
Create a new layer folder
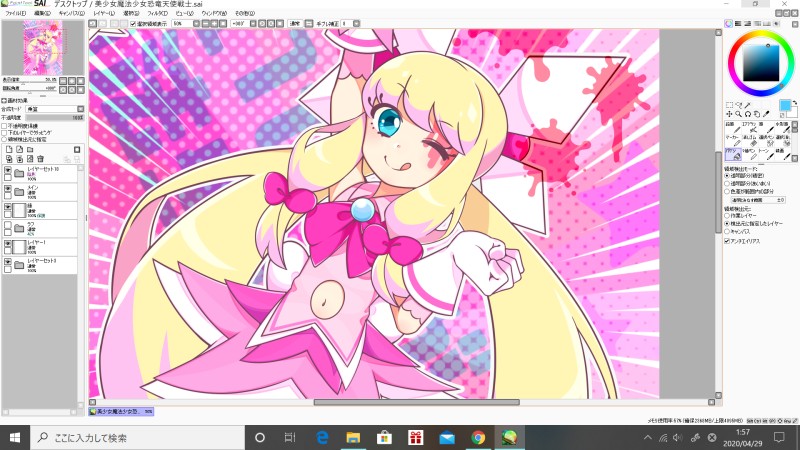tap(30, 149)
